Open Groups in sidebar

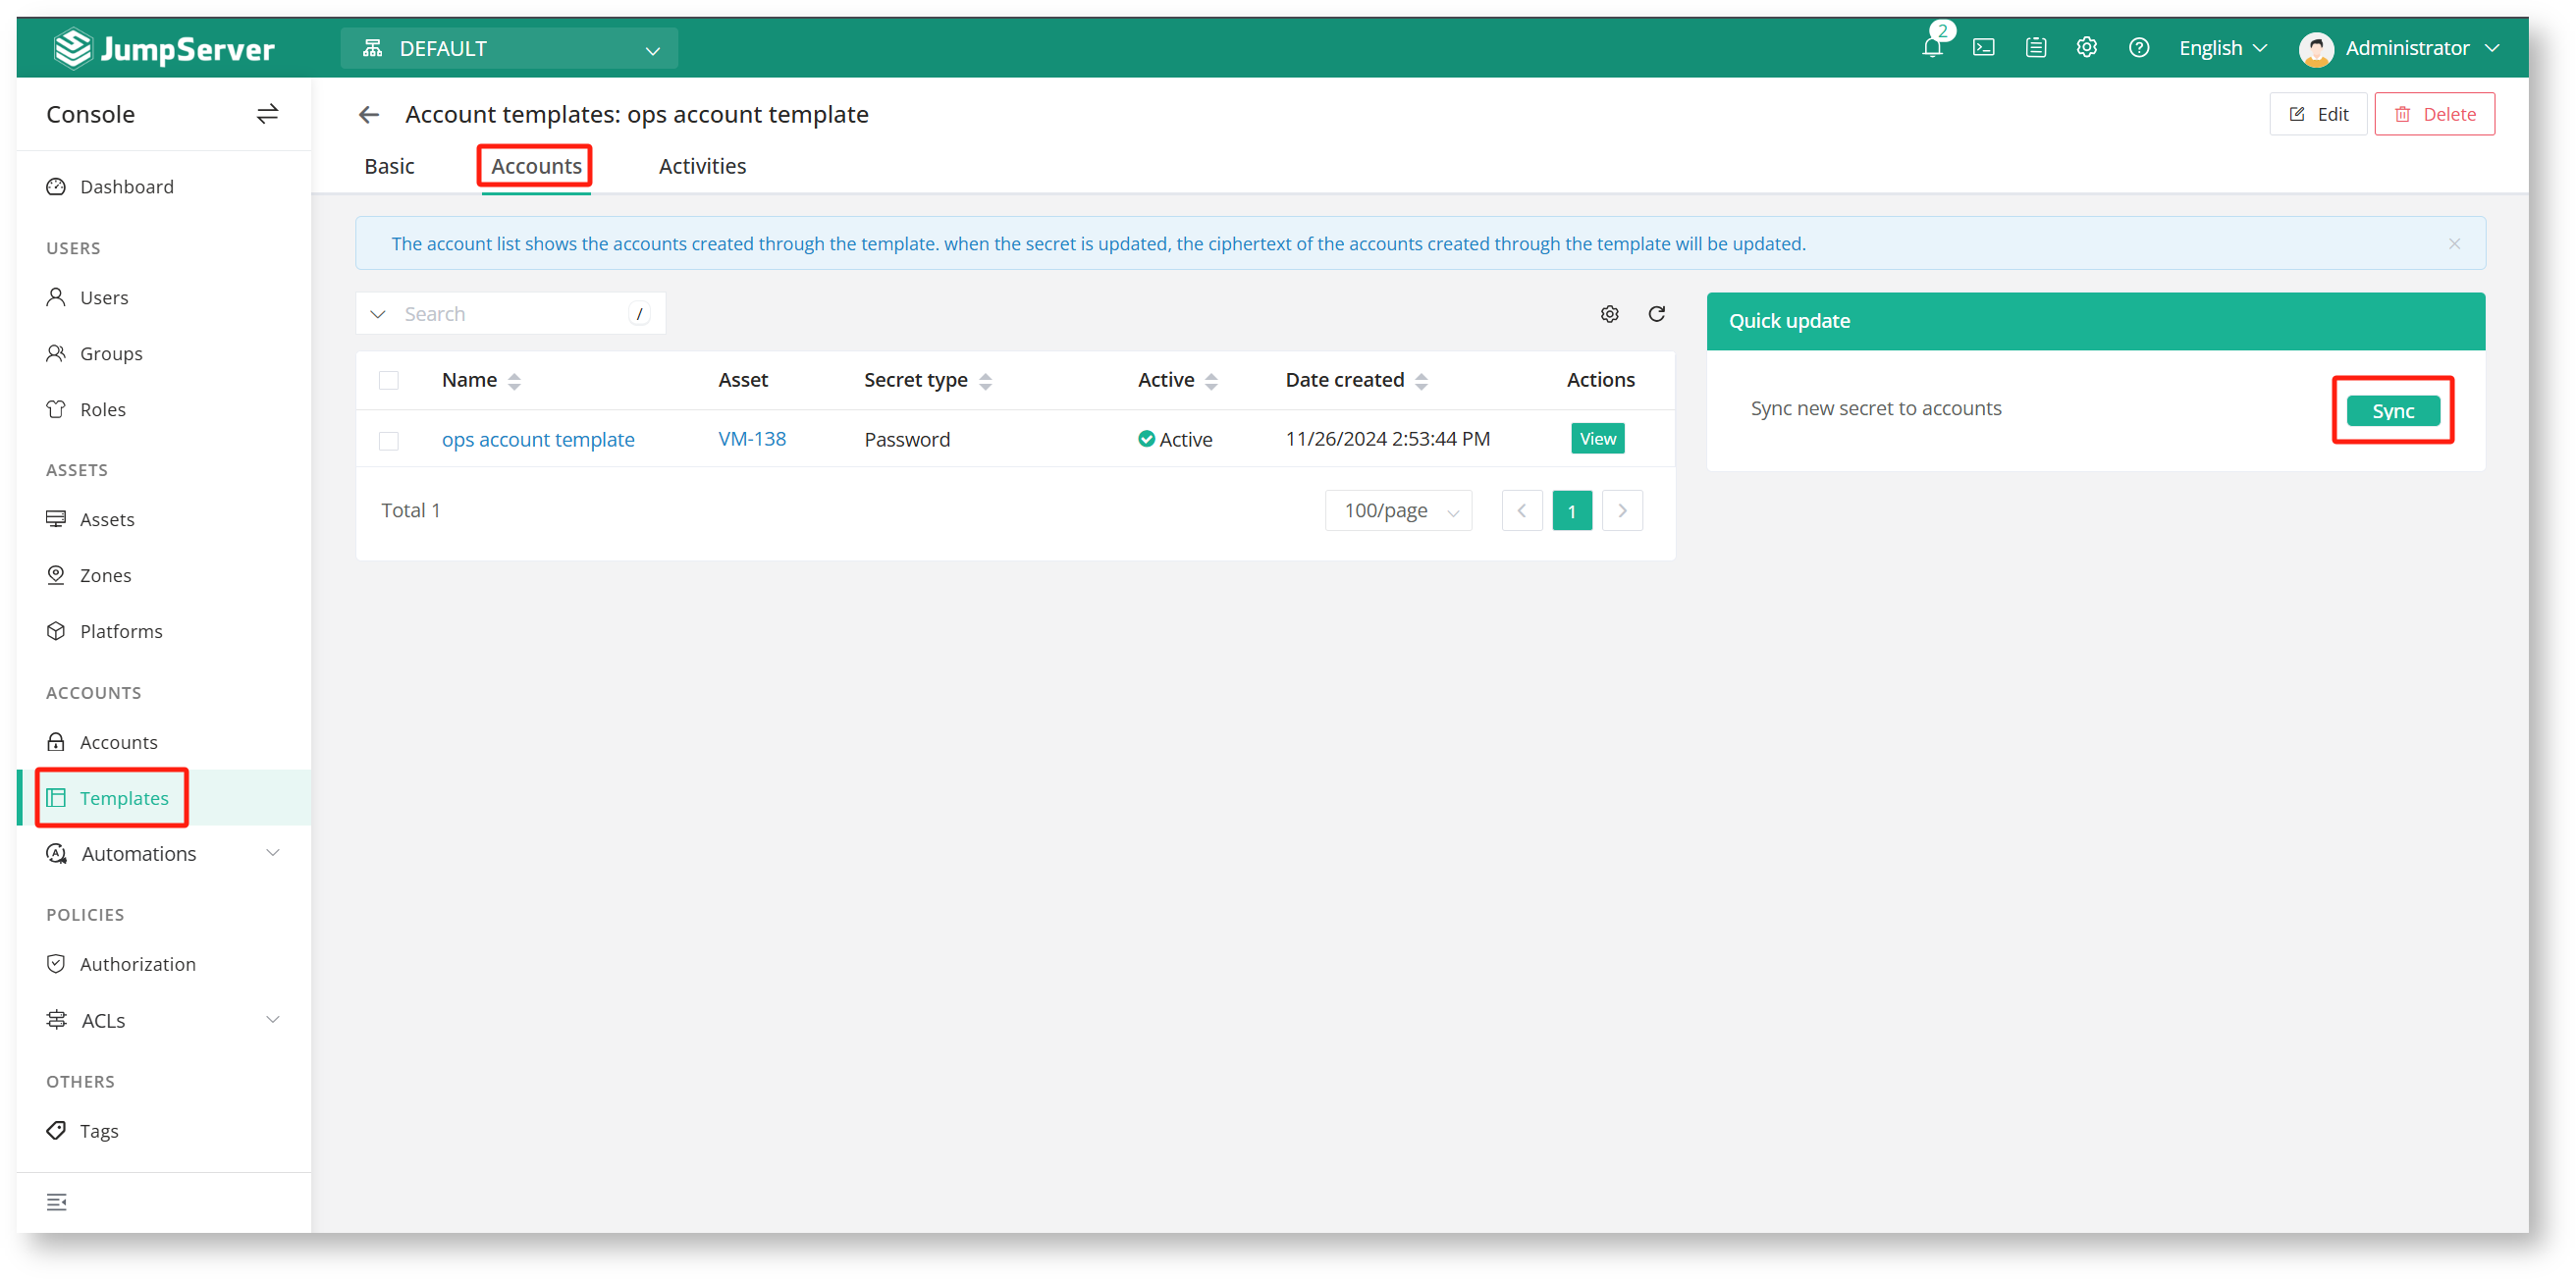(x=164, y=354)
